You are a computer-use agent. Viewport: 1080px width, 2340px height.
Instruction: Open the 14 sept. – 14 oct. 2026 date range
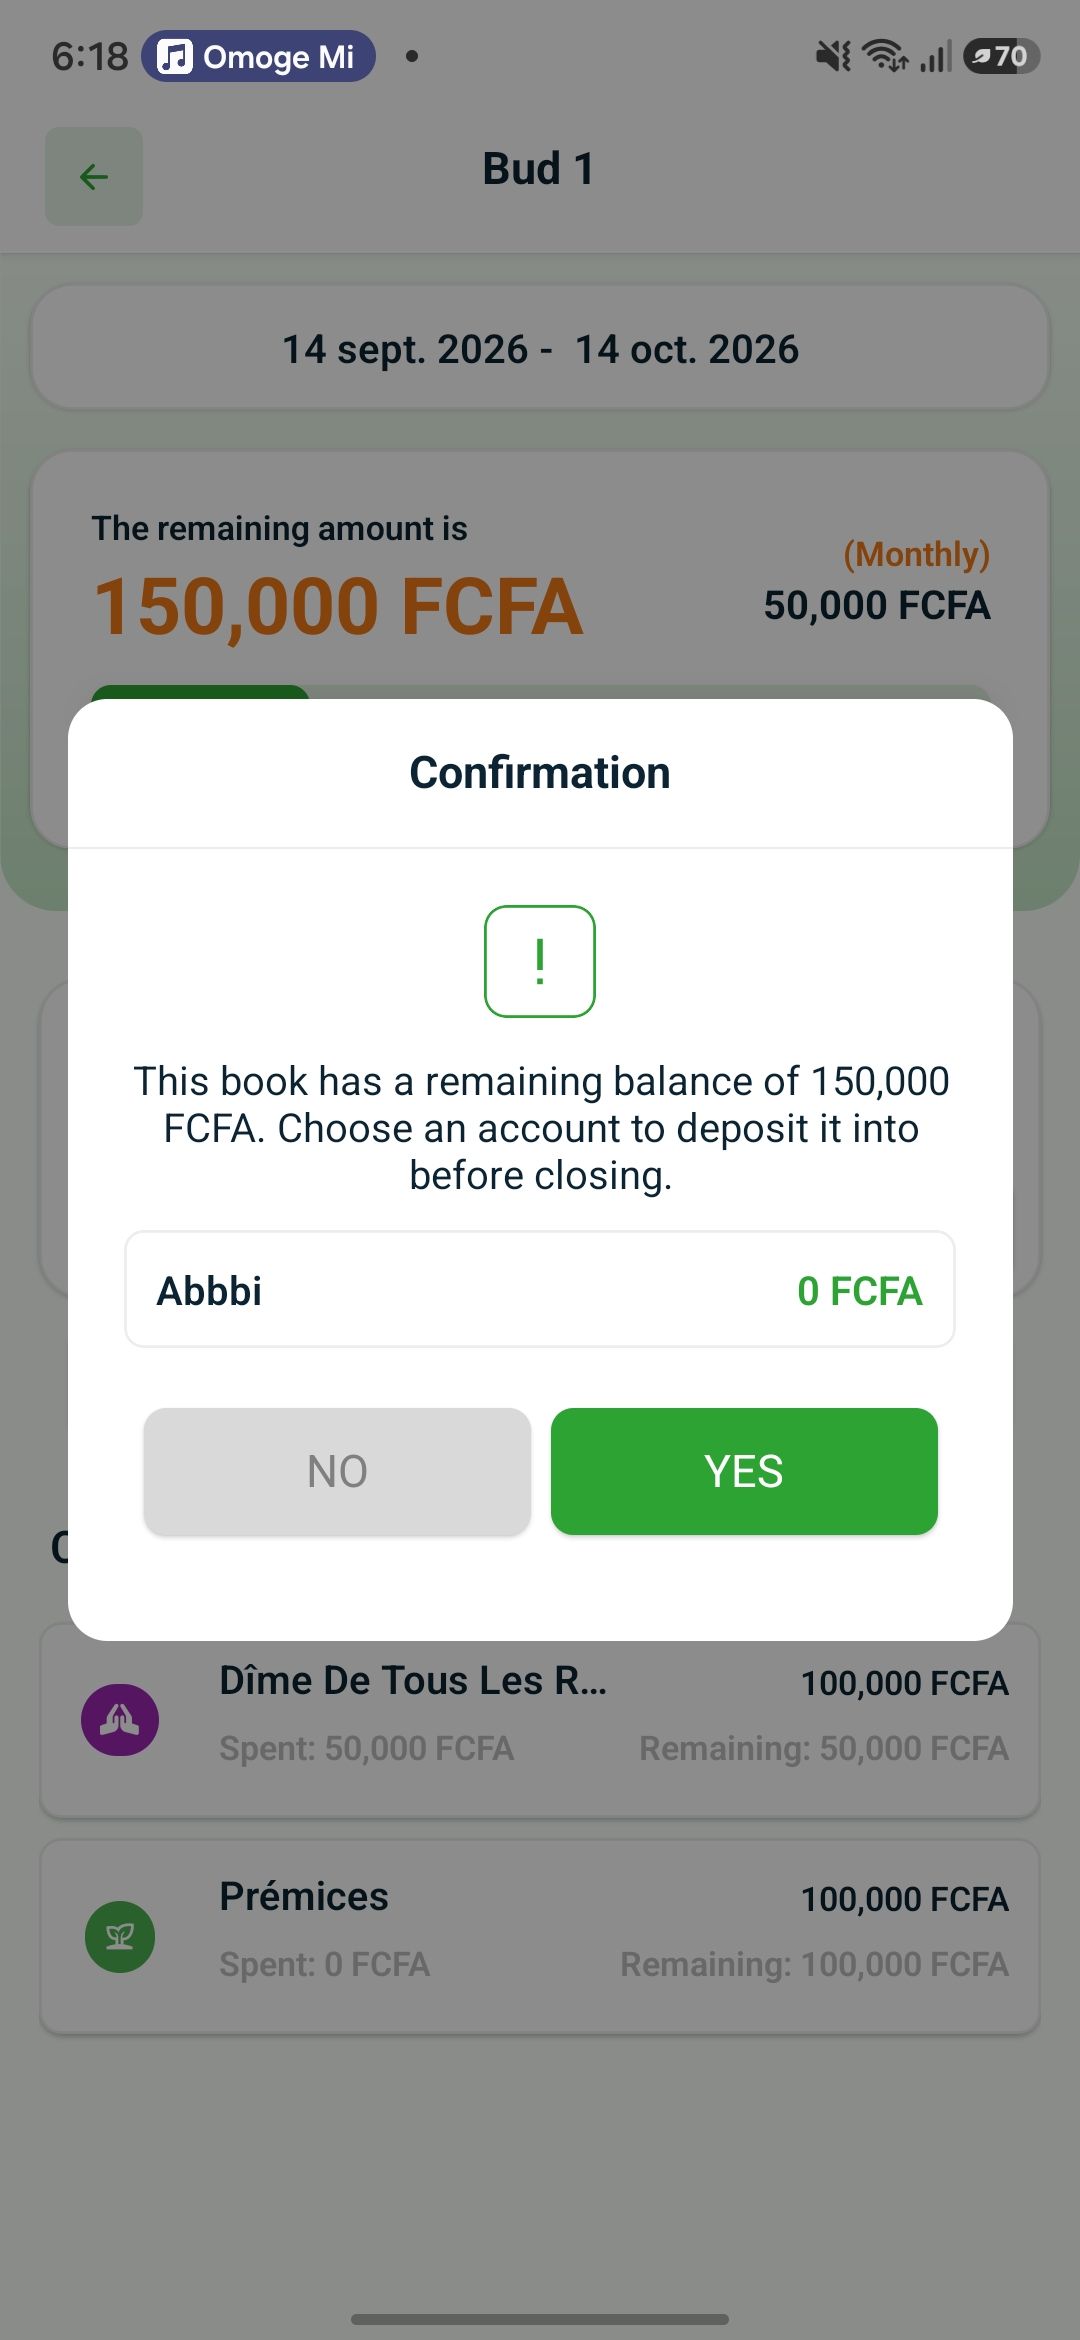540,348
